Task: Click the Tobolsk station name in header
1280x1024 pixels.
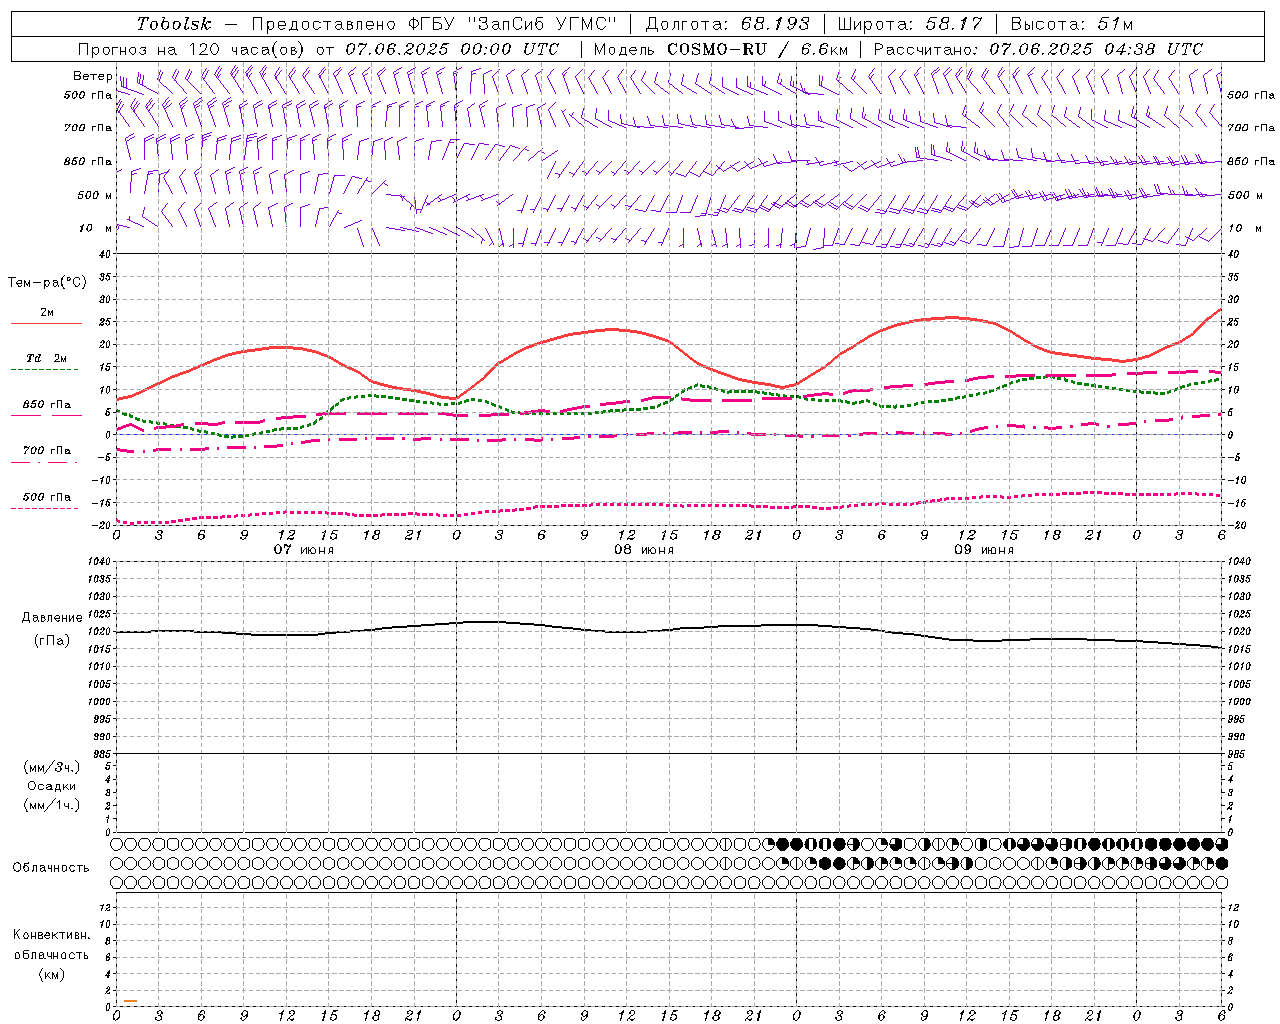Action: (174, 24)
